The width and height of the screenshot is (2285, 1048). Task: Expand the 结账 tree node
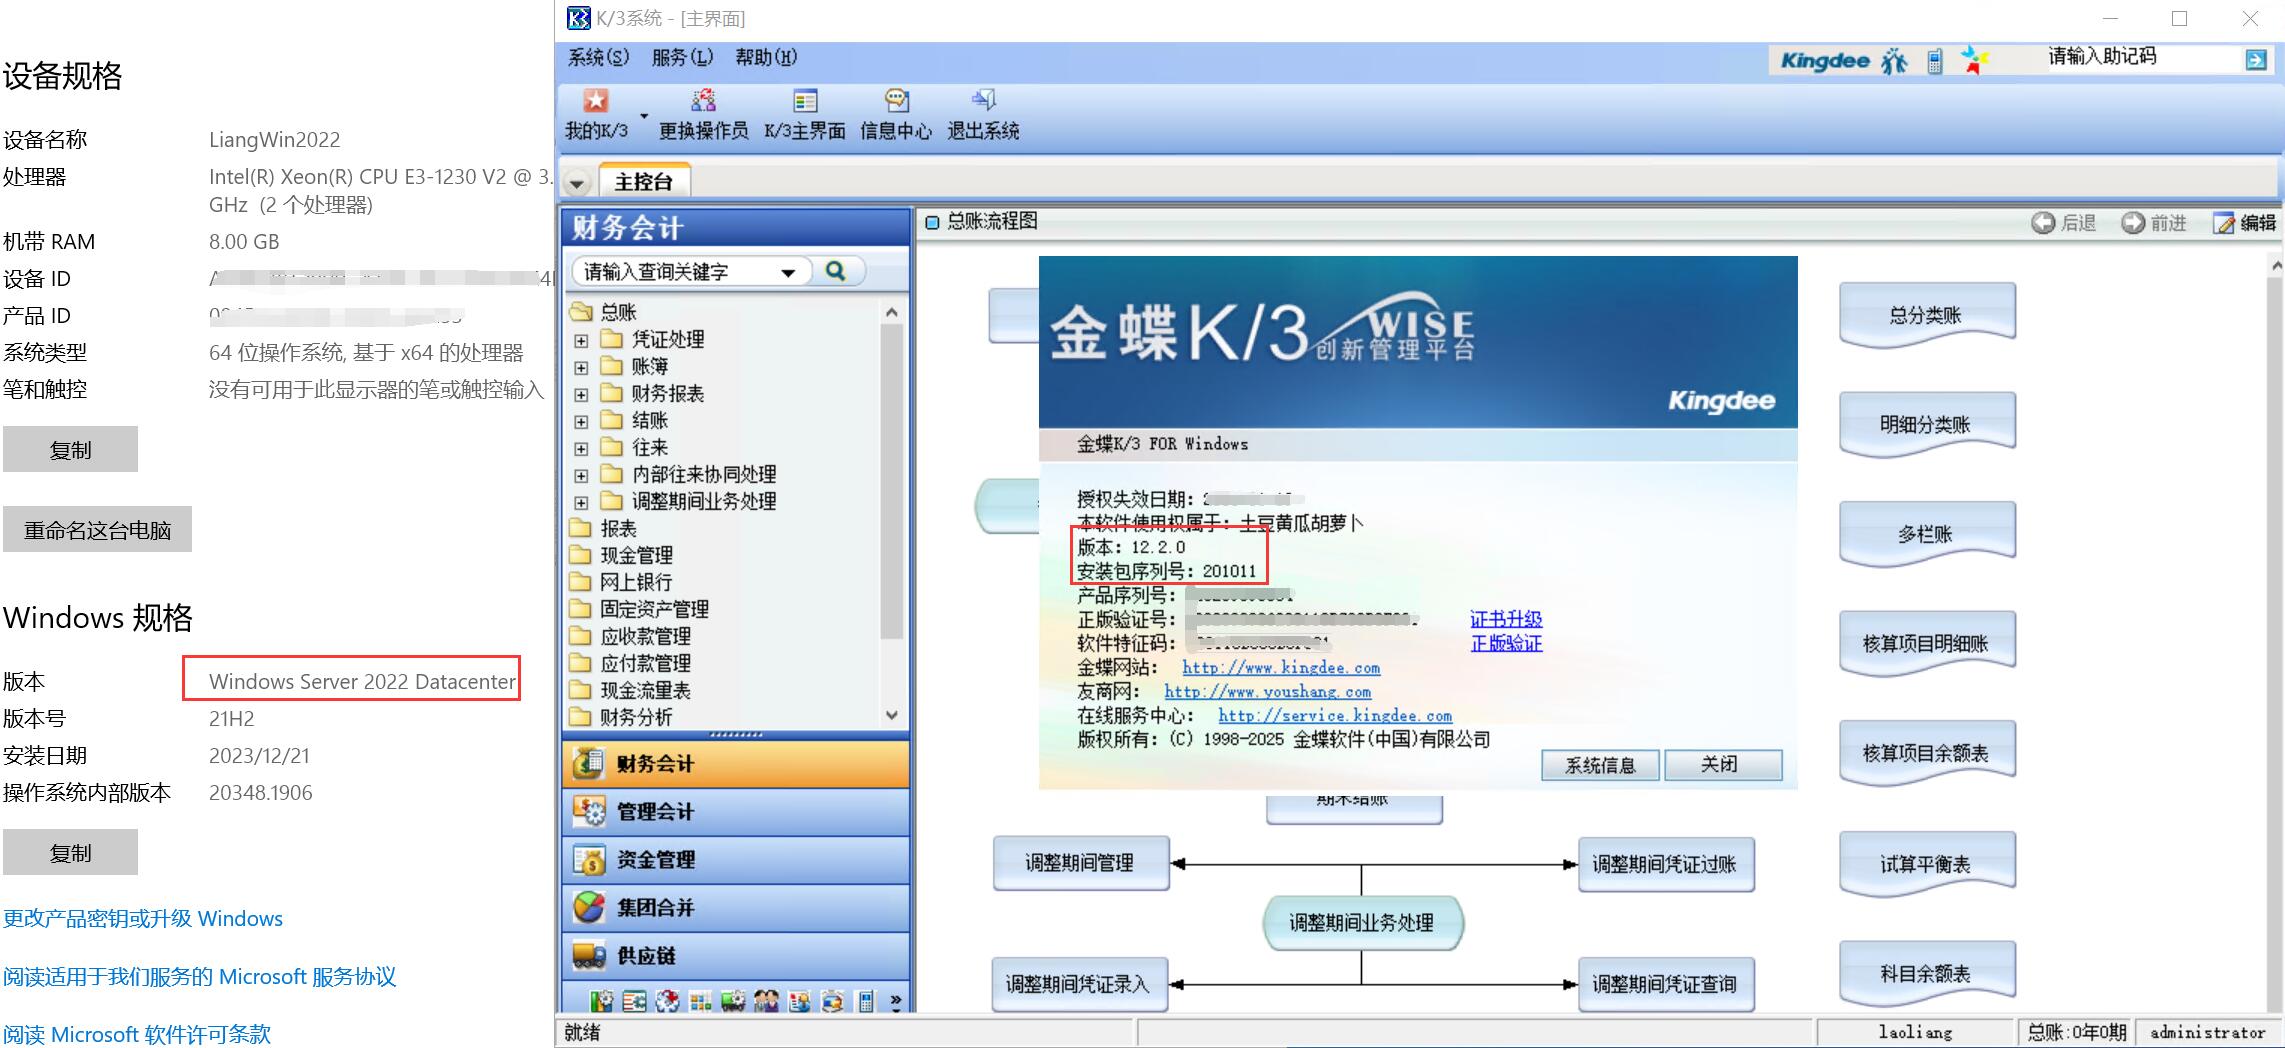[x=581, y=421]
